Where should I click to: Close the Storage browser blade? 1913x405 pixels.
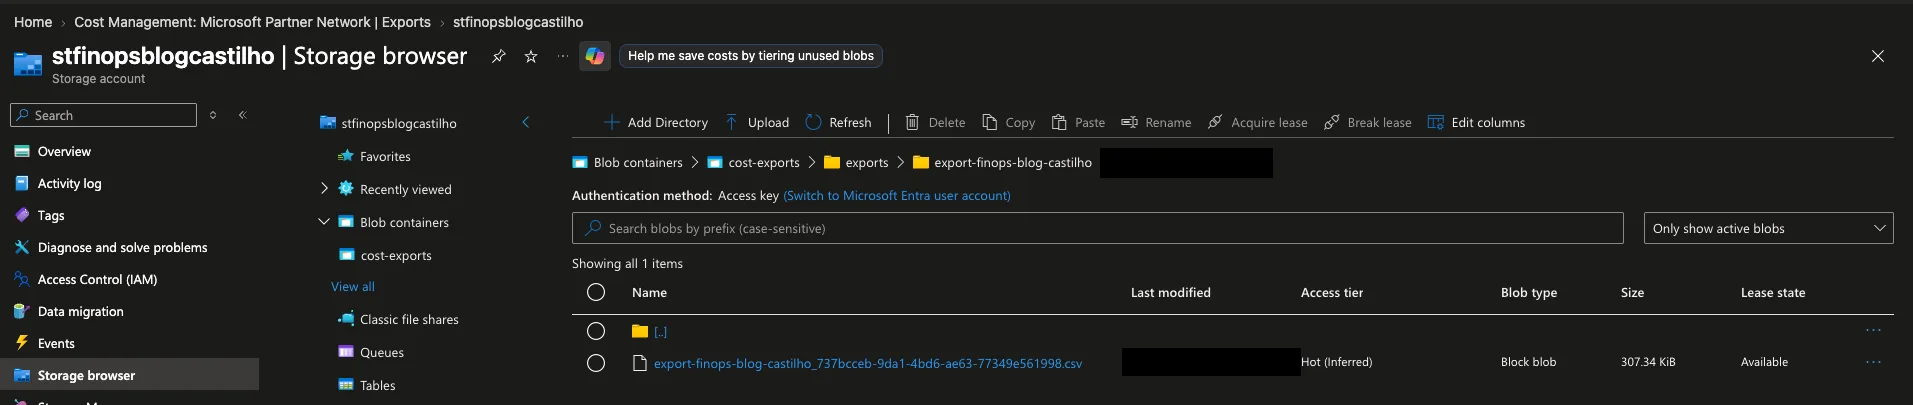[x=1878, y=56]
